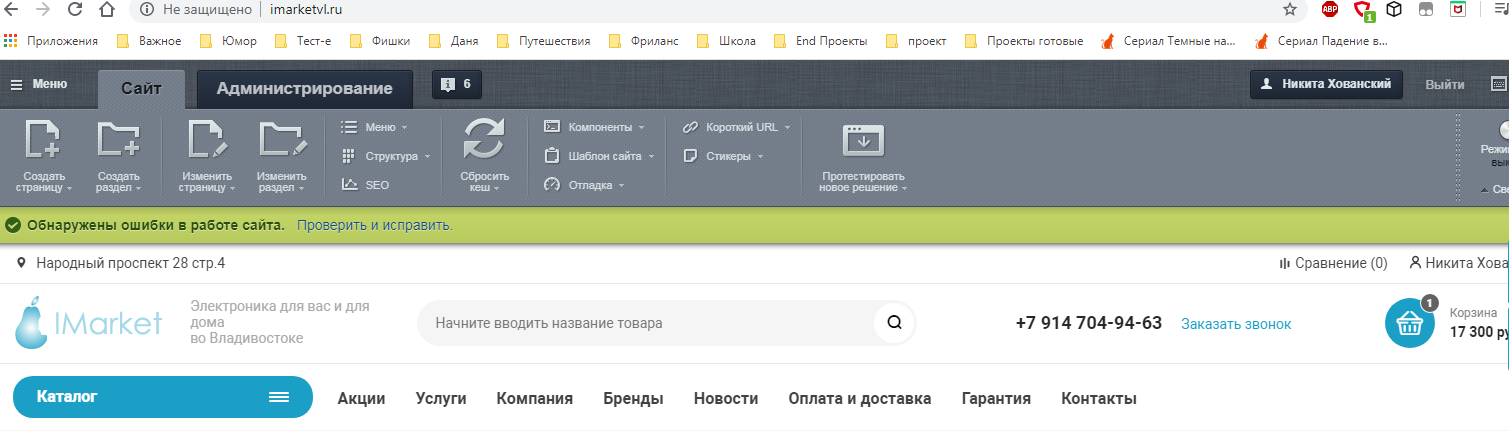This screenshot has height=431, width=1509.
Task: Click the Создать раздел folder icon
Action: click(118, 139)
